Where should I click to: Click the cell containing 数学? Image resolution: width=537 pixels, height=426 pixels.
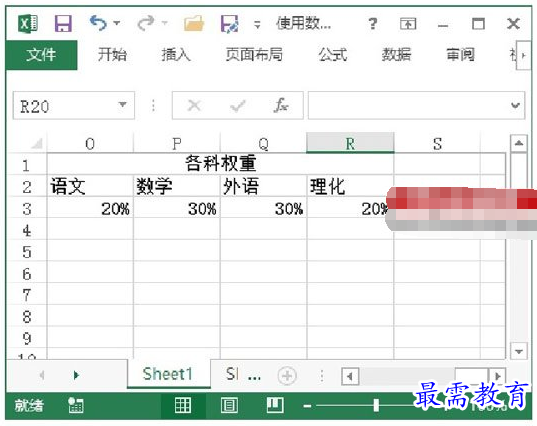coord(177,186)
